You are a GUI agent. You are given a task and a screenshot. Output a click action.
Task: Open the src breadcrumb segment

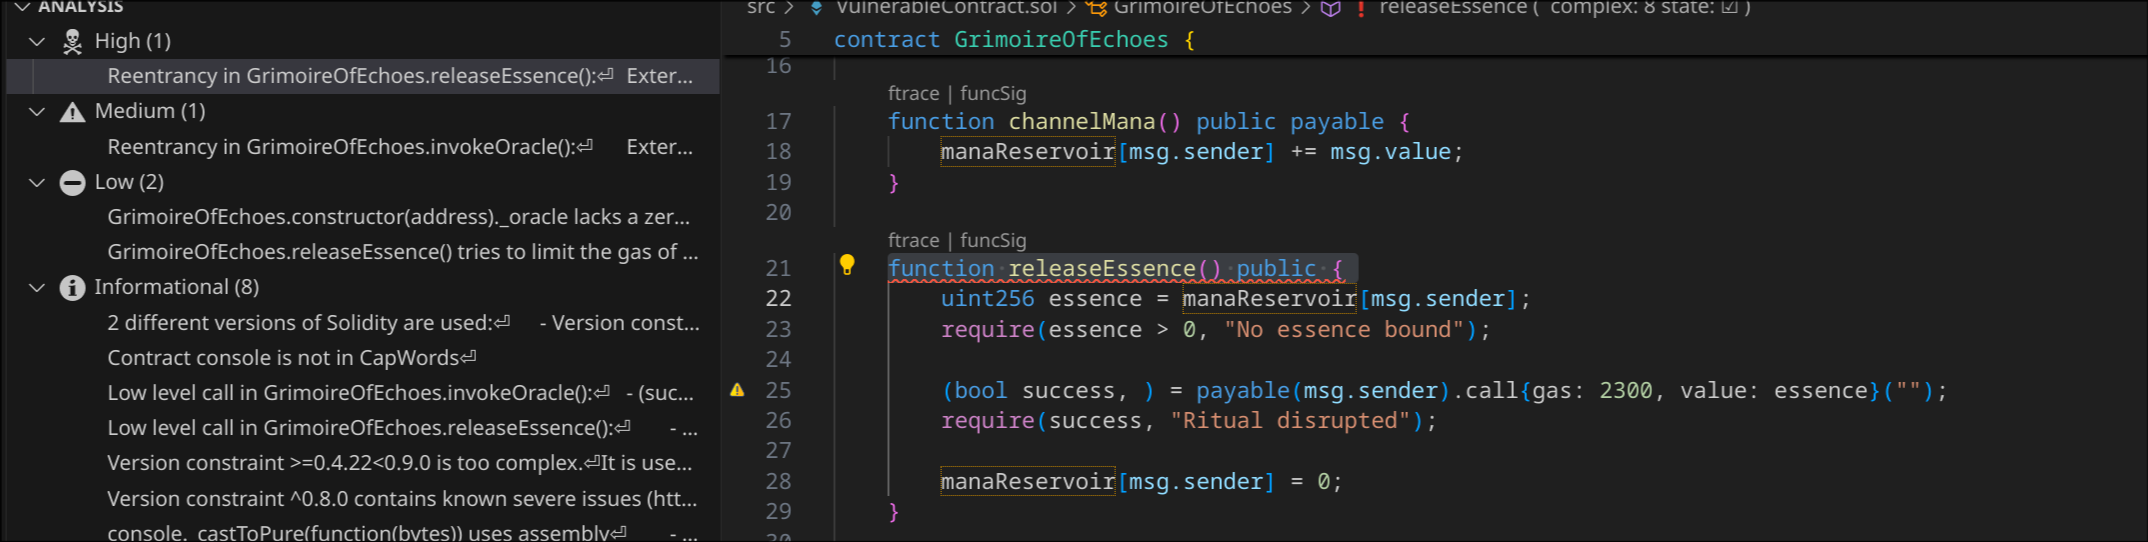click(760, 8)
